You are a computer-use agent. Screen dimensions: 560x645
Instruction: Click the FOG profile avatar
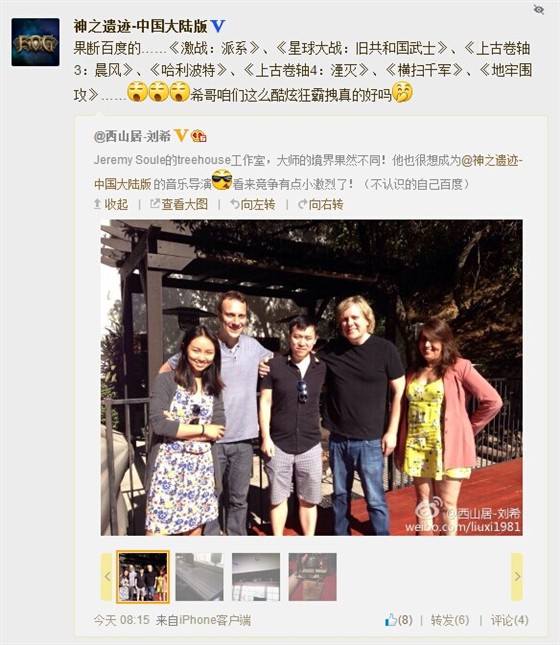coord(35,42)
